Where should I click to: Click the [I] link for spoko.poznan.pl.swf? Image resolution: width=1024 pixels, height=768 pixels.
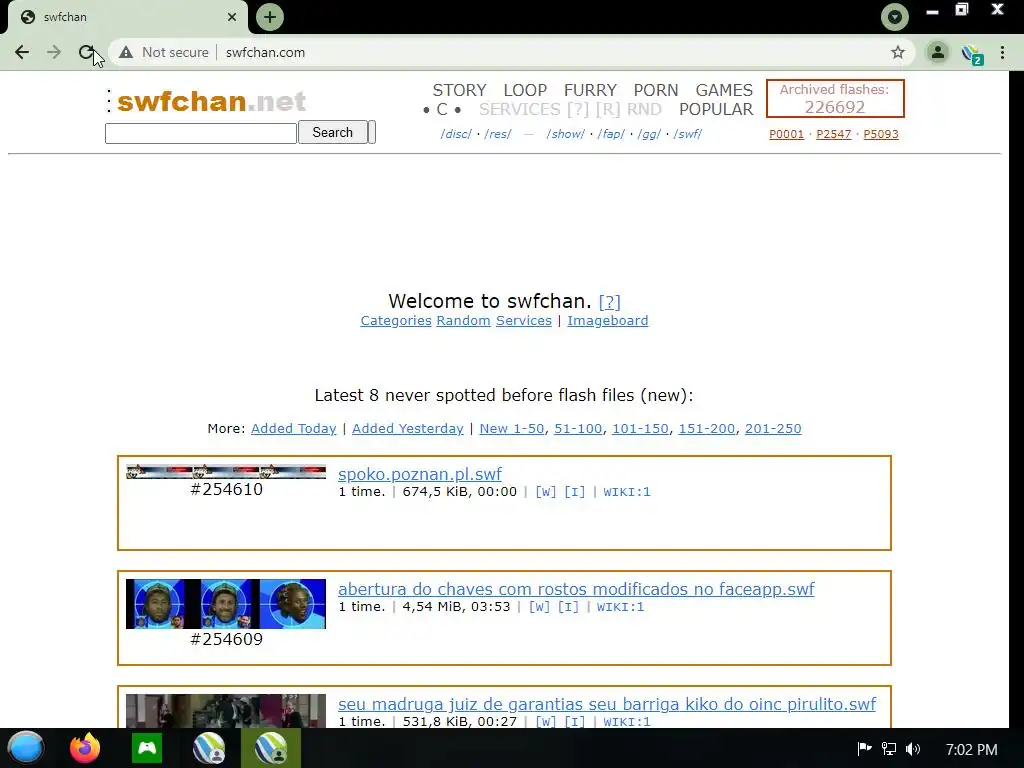coord(575,492)
